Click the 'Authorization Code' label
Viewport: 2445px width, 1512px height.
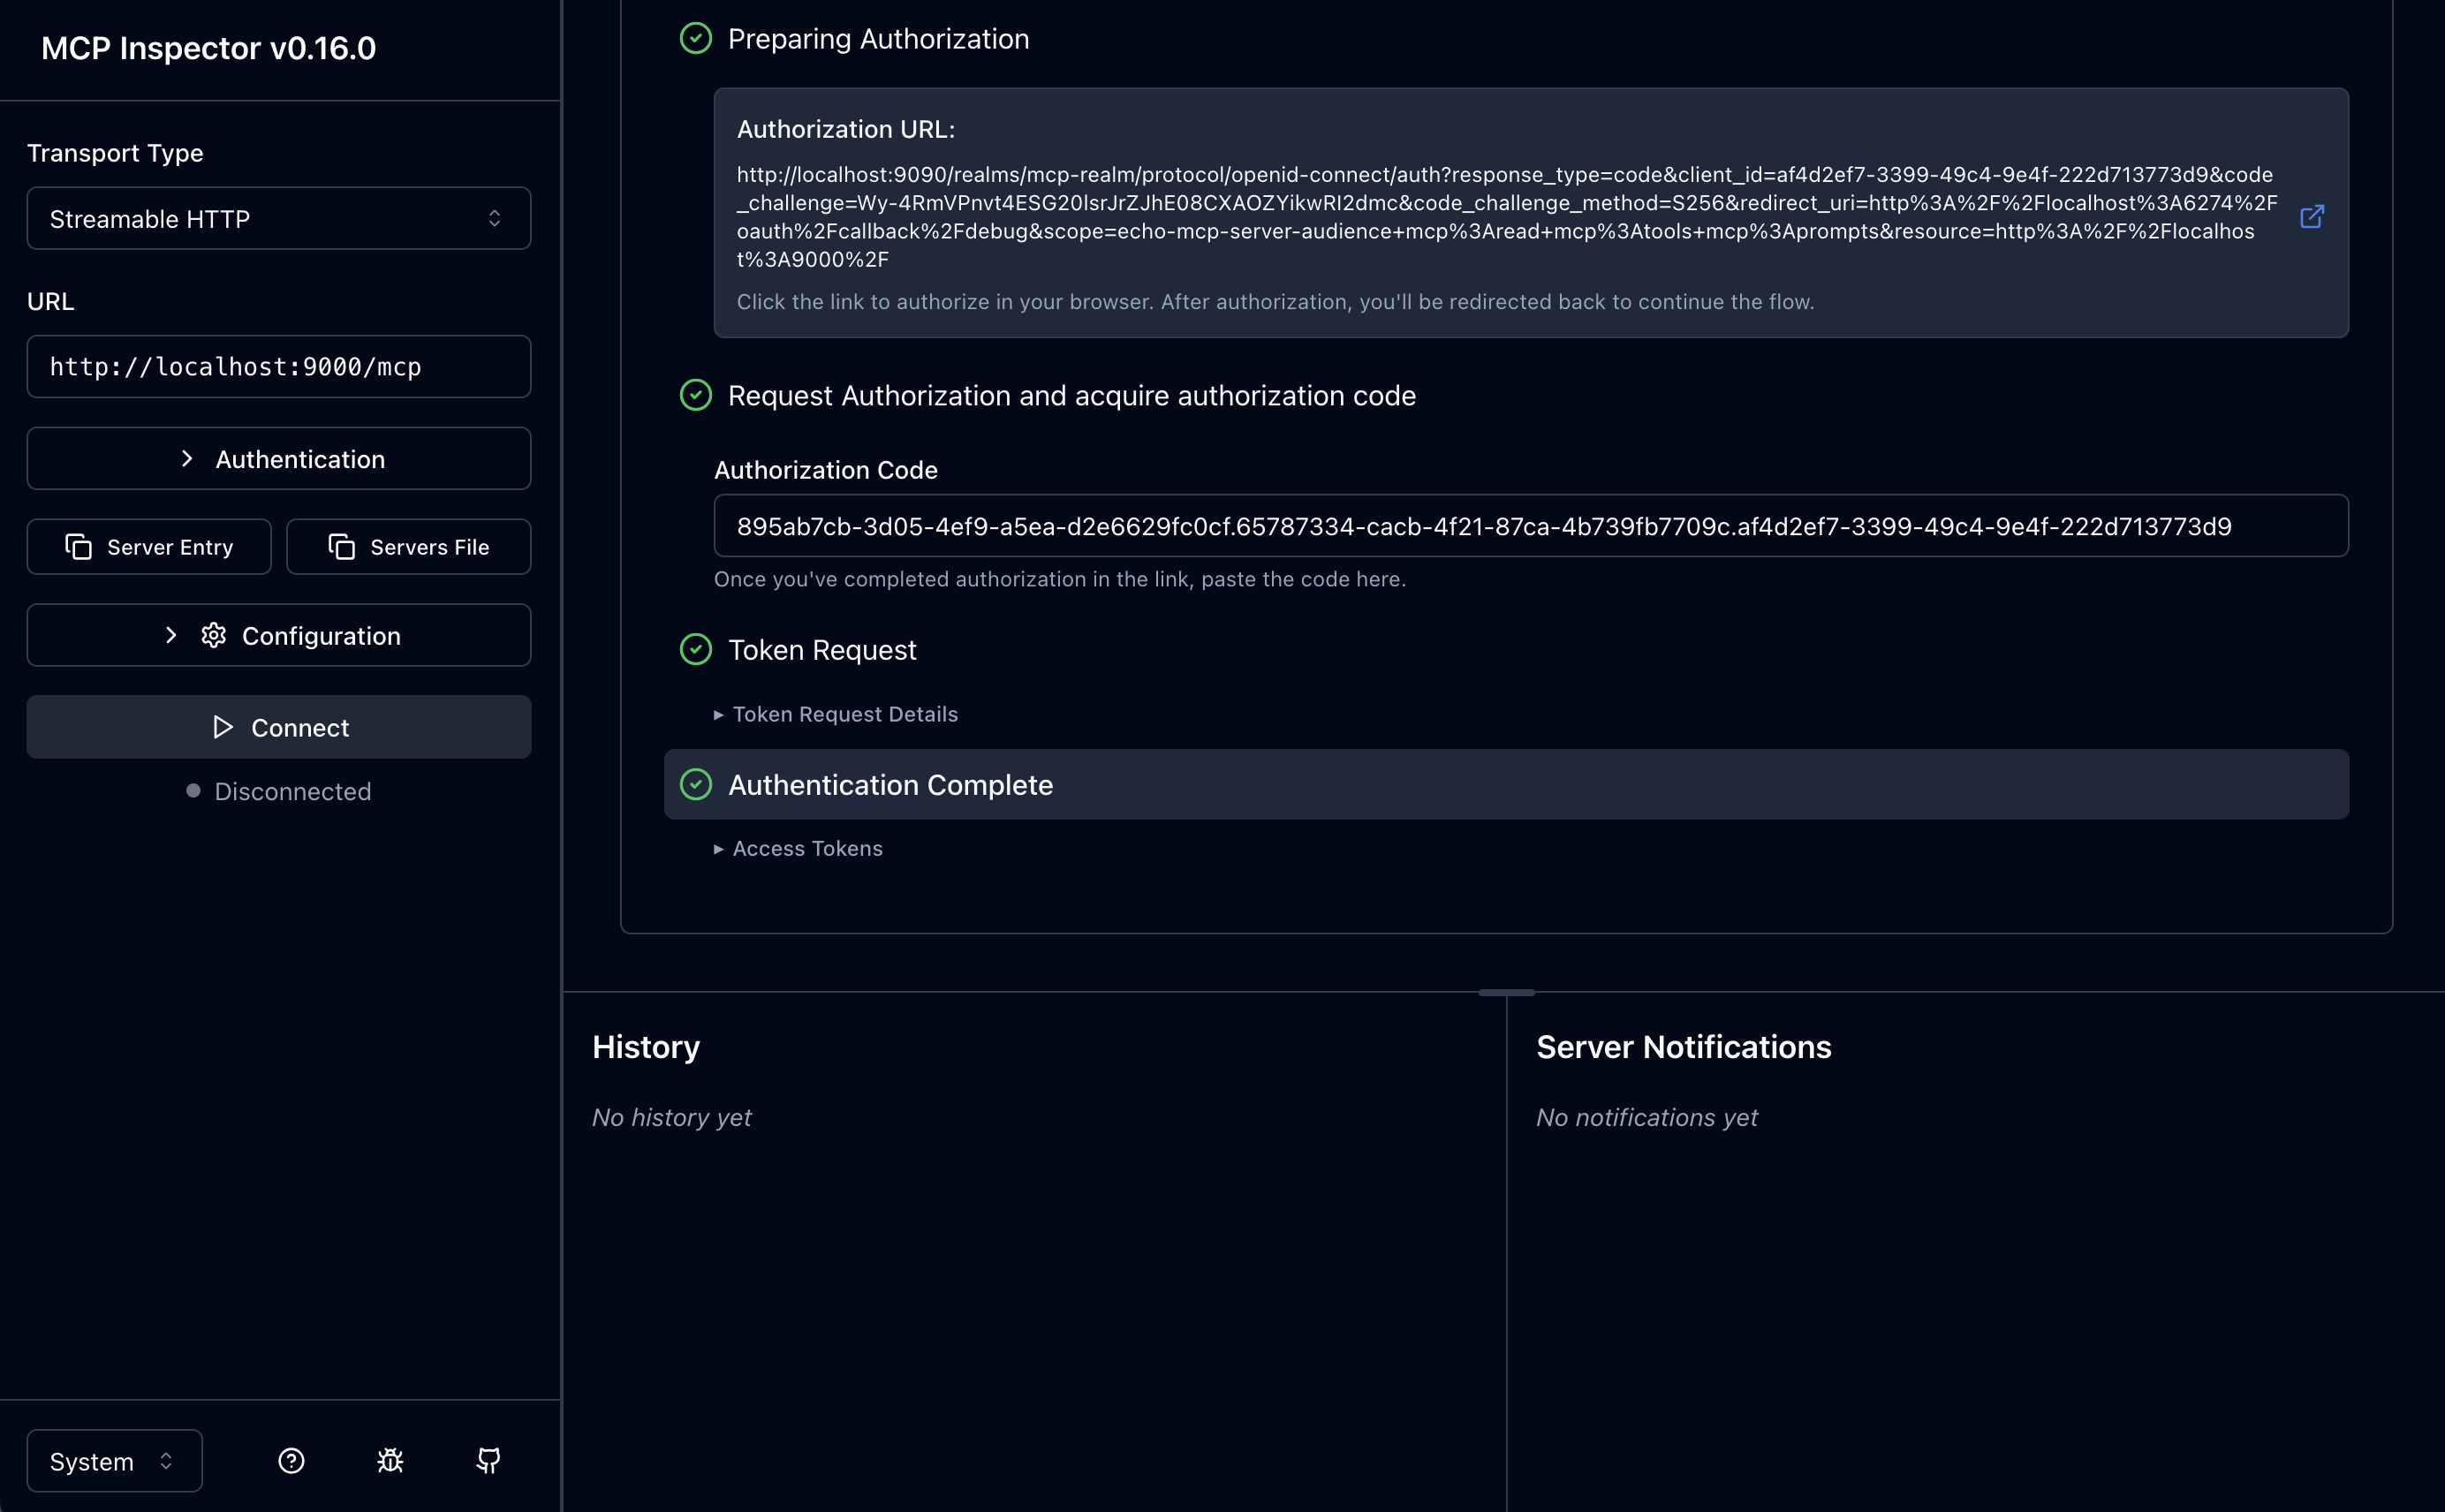click(826, 470)
